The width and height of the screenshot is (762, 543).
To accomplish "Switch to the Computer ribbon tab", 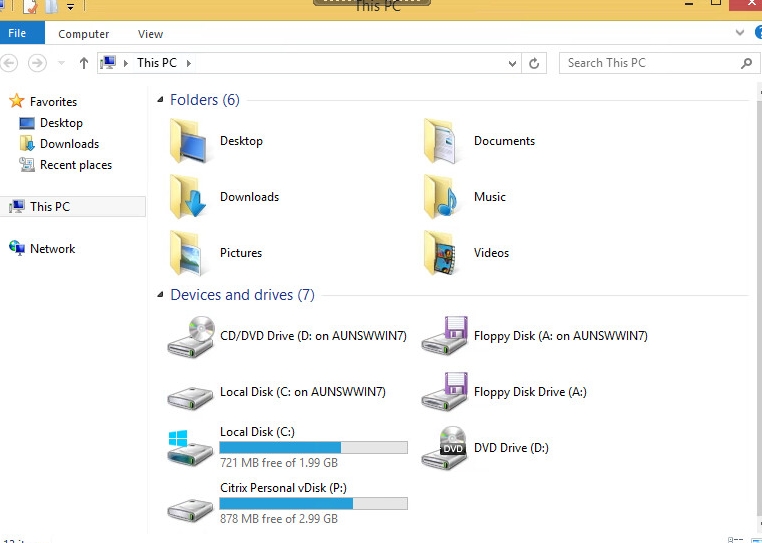I will pos(84,34).
